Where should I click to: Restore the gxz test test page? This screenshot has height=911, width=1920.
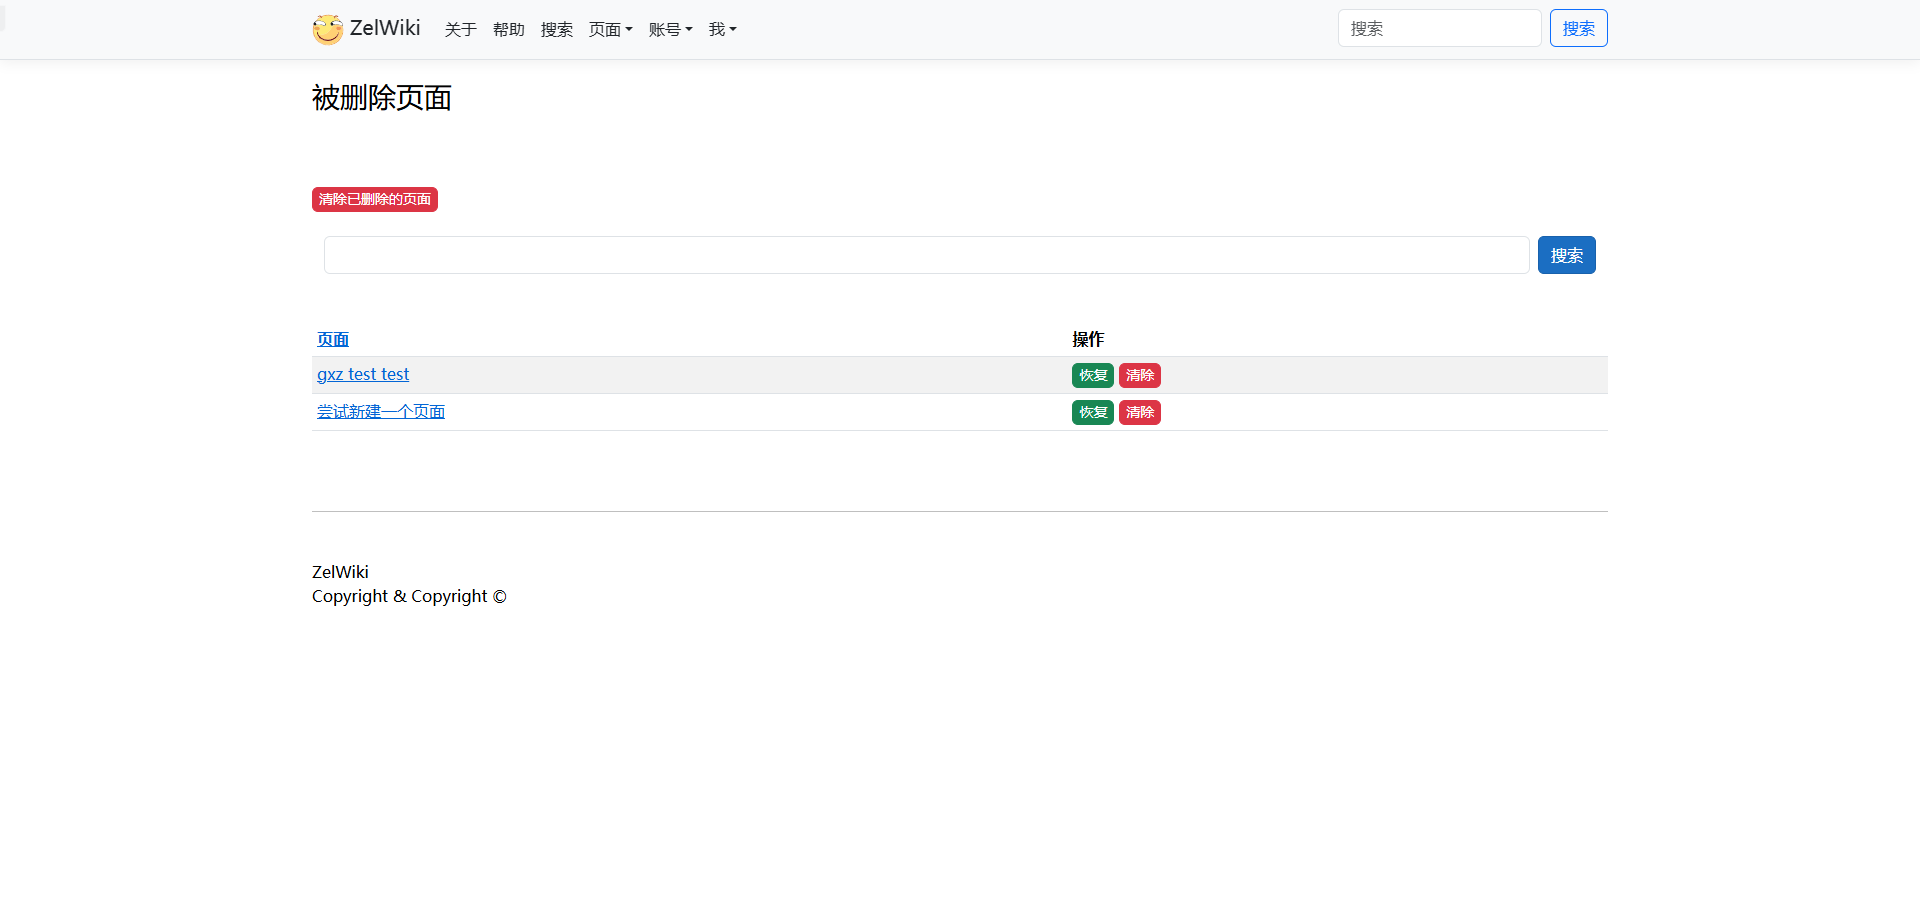1092,376
